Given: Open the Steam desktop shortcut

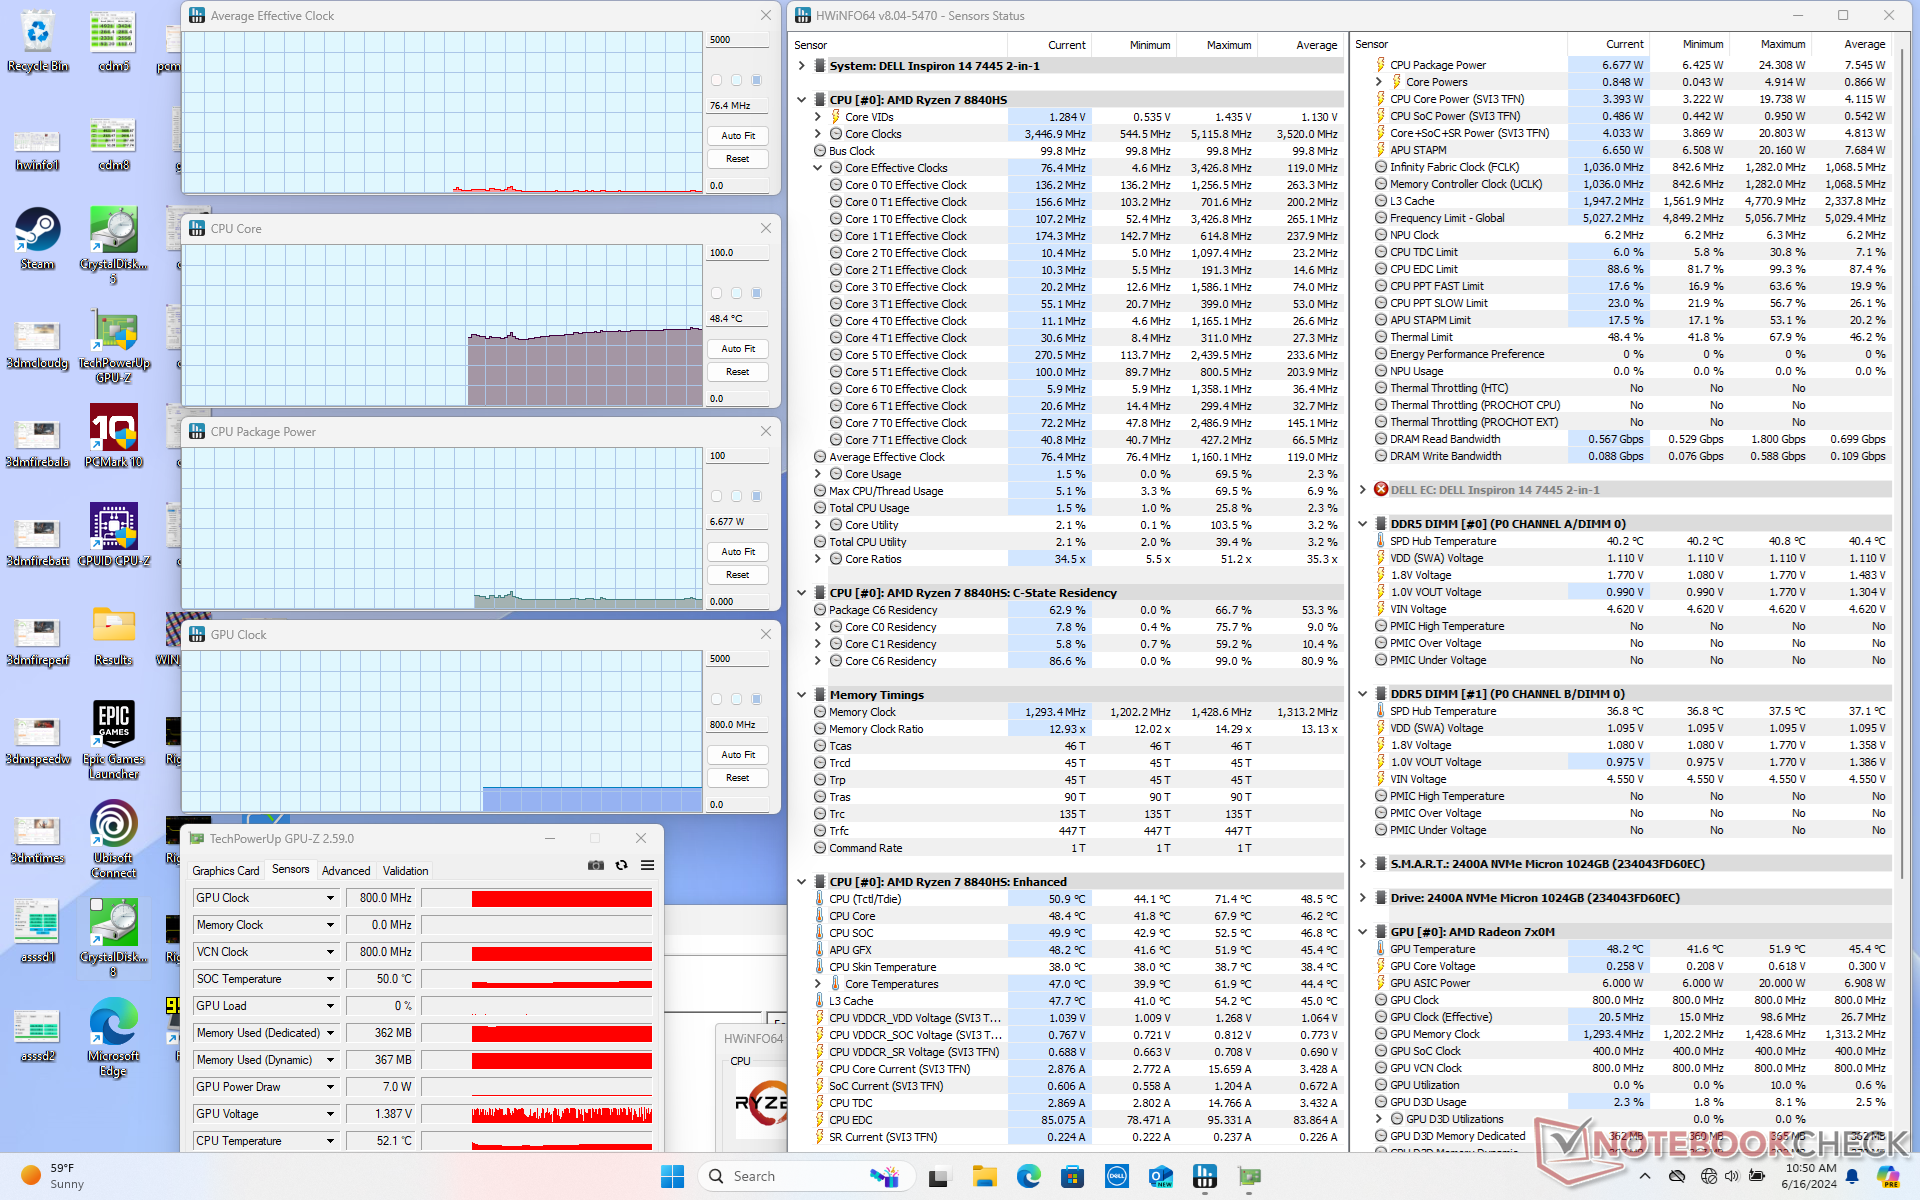Looking at the screenshot, I should (x=38, y=238).
